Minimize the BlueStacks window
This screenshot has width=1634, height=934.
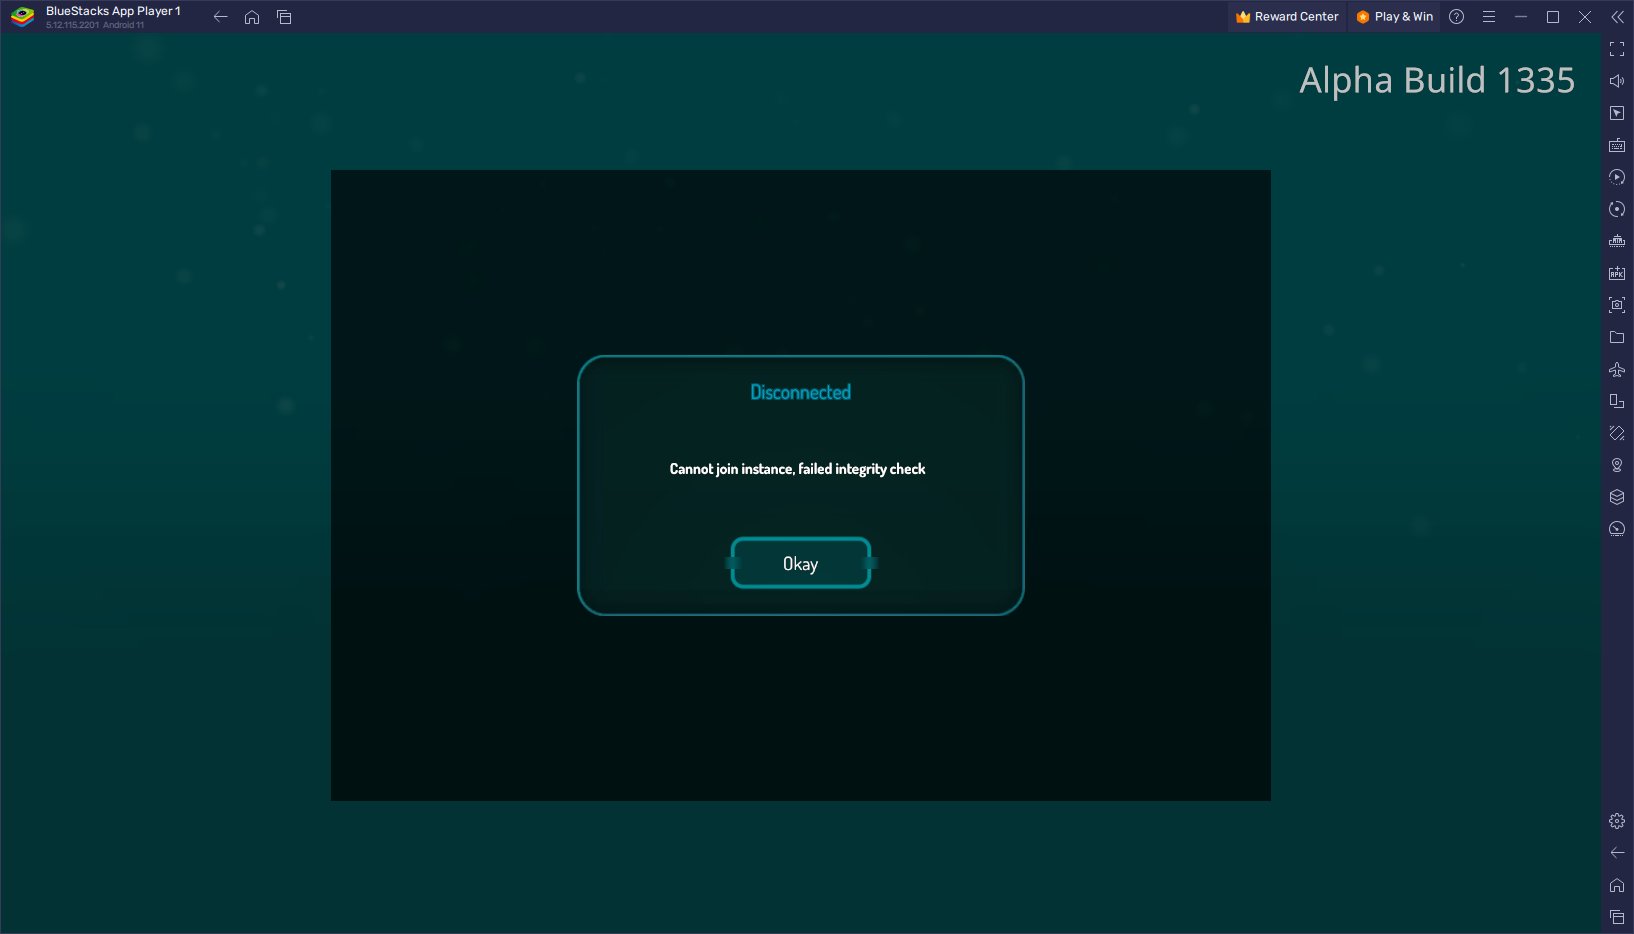click(x=1520, y=17)
